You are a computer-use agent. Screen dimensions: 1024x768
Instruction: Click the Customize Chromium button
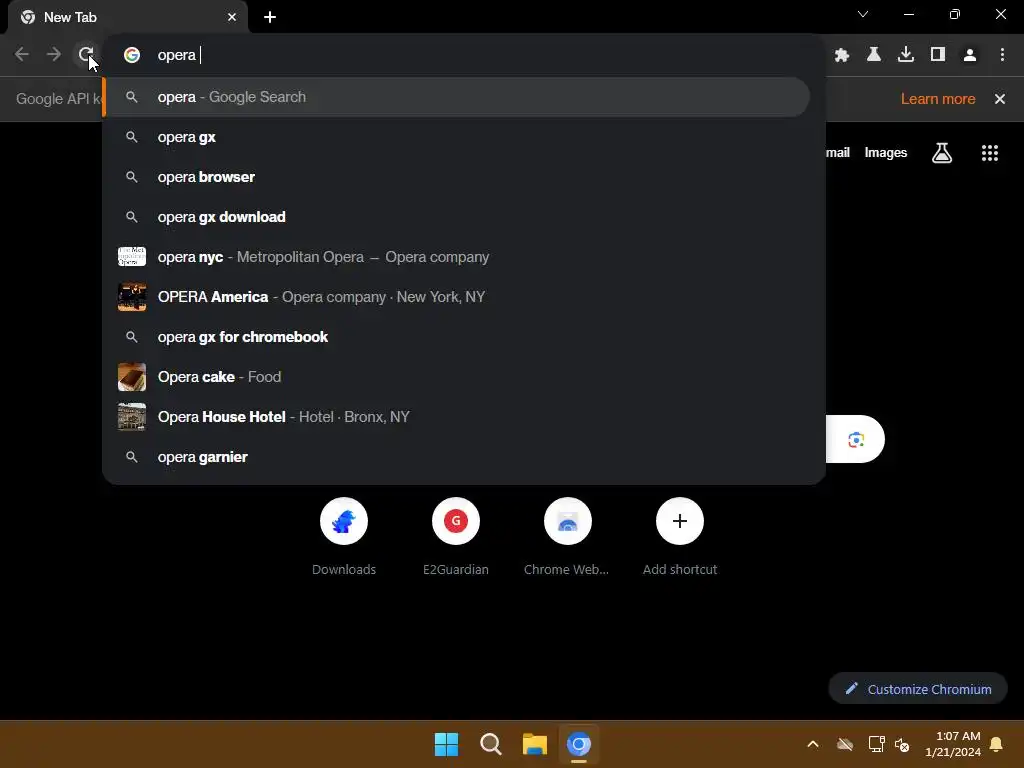pyautogui.click(x=918, y=689)
